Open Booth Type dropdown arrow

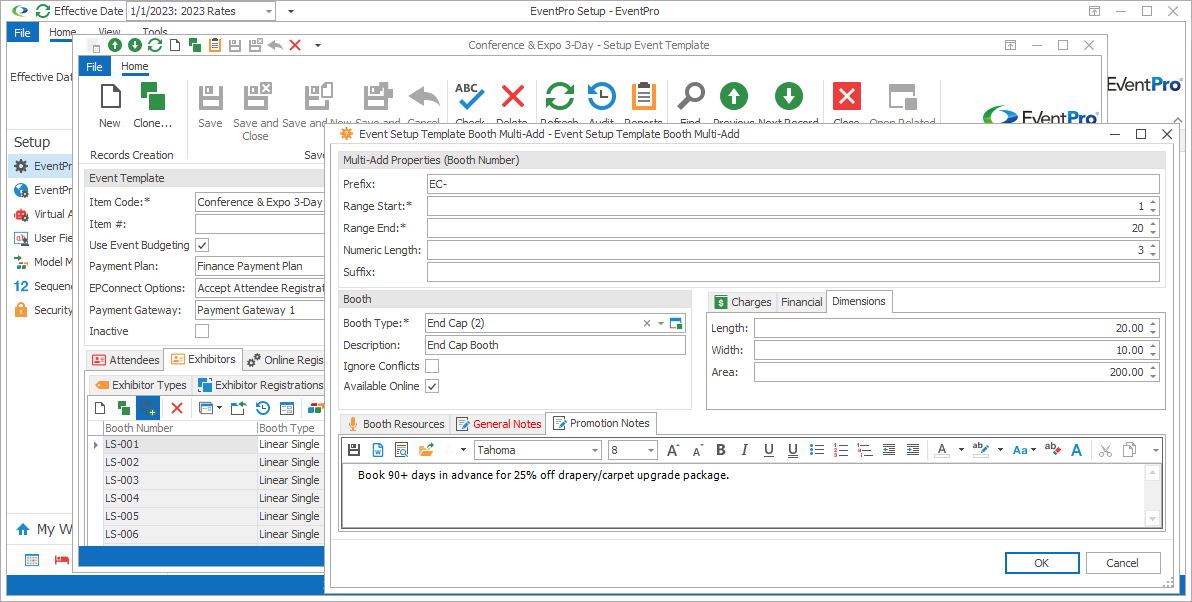(x=661, y=323)
